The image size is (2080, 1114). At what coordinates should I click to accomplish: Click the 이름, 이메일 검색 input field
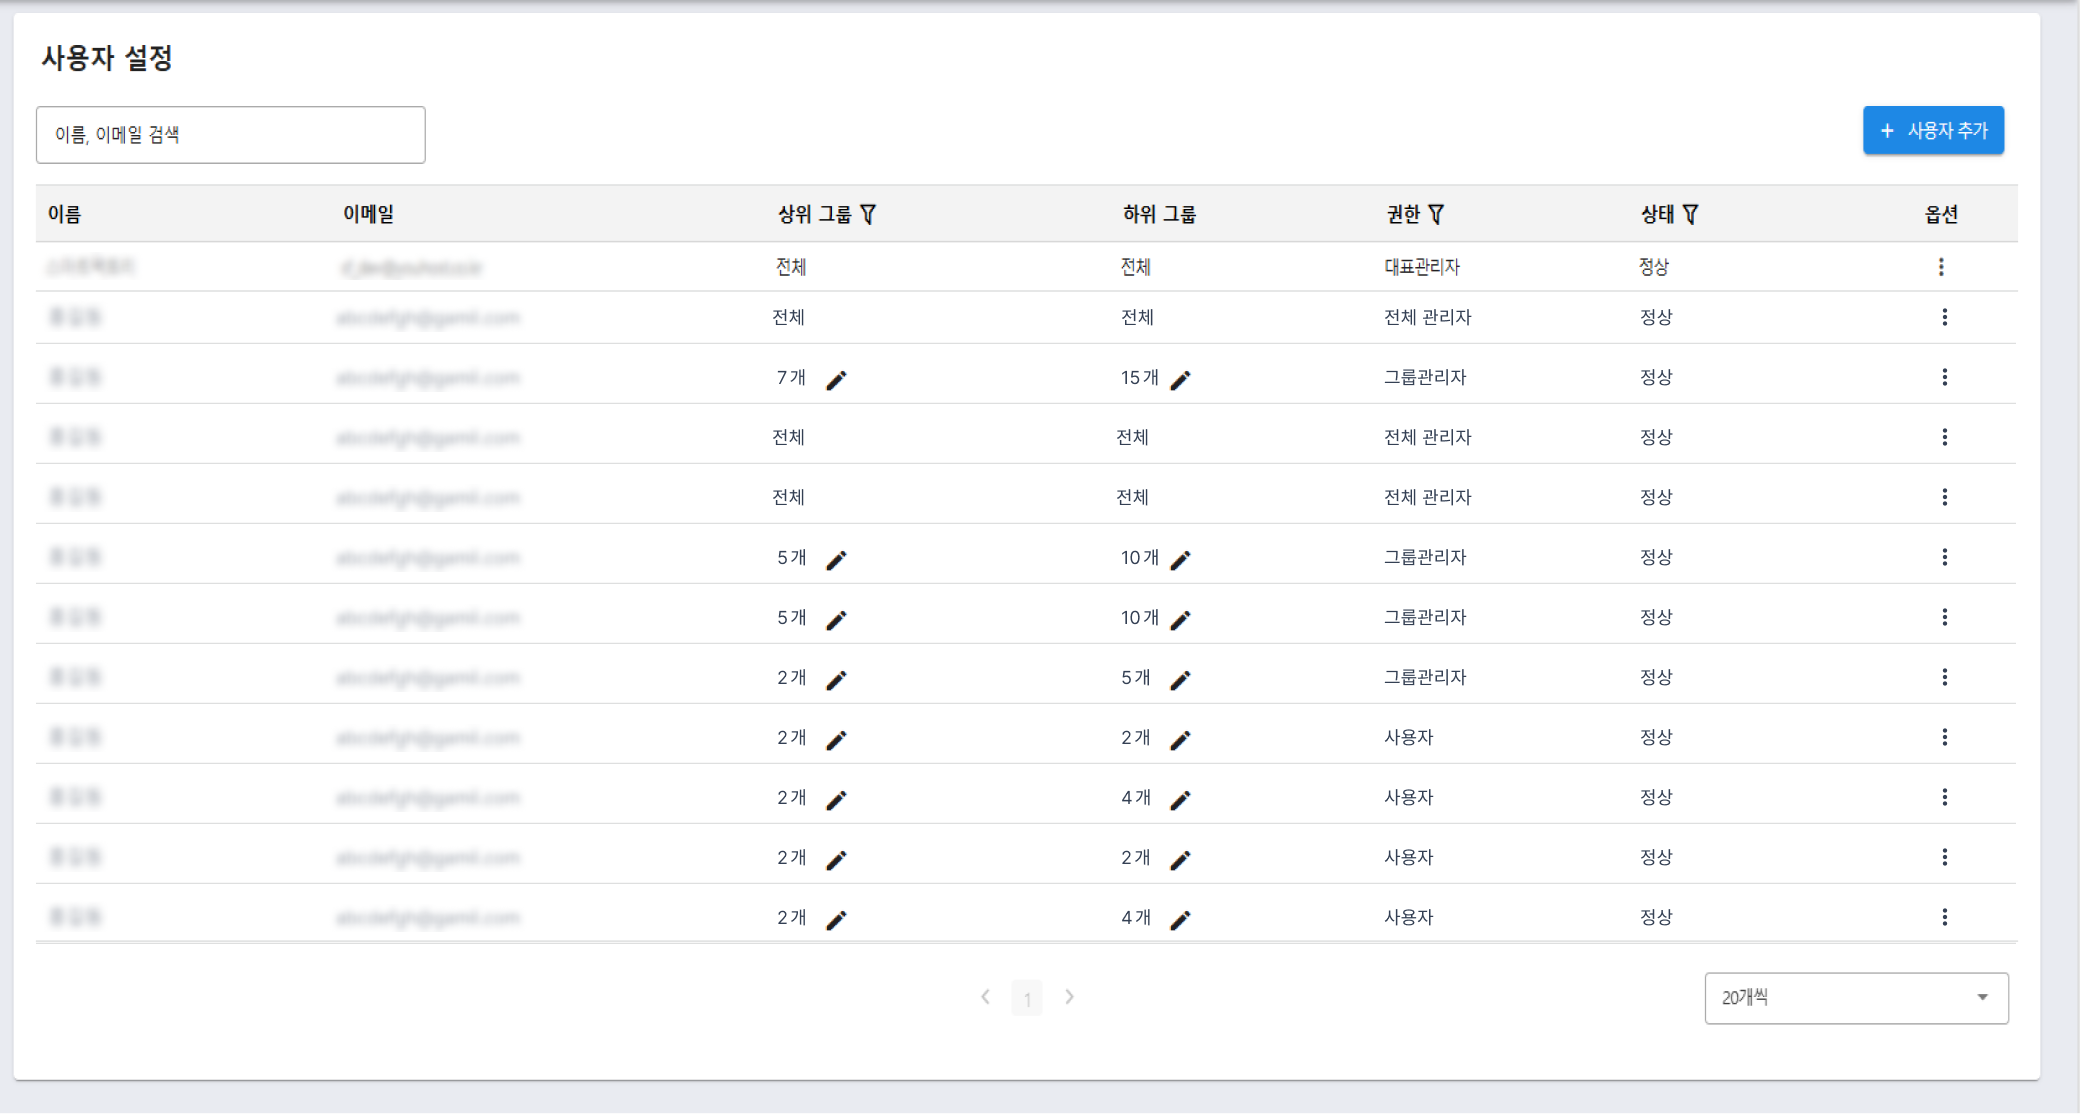[x=230, y=135]
